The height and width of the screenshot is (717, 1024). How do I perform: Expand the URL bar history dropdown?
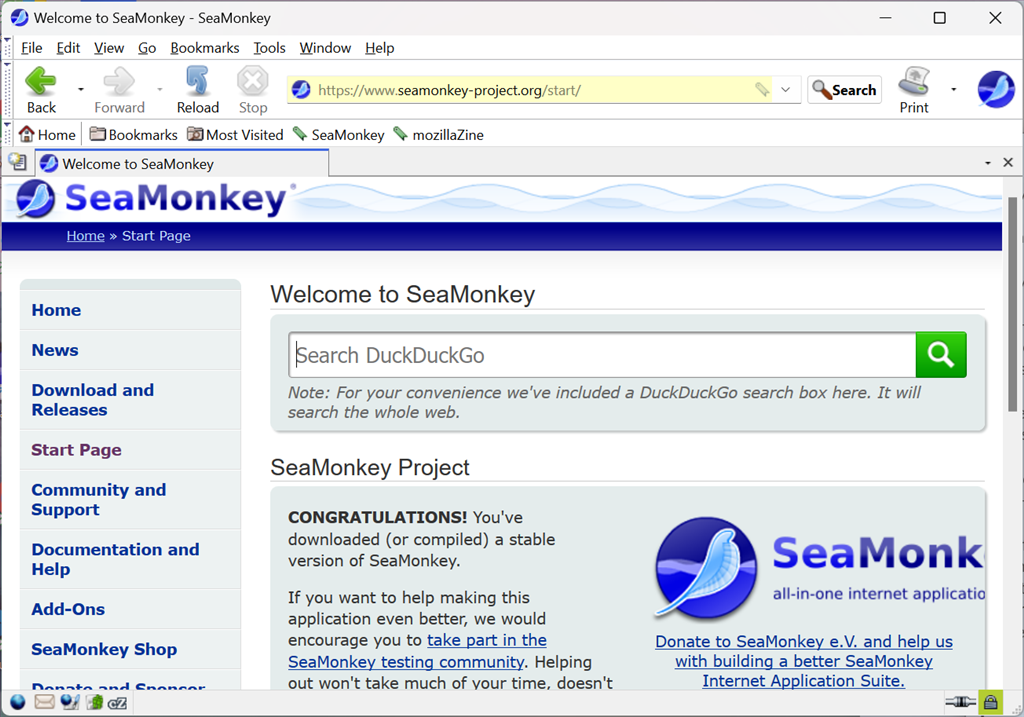[x=786, y=90]
